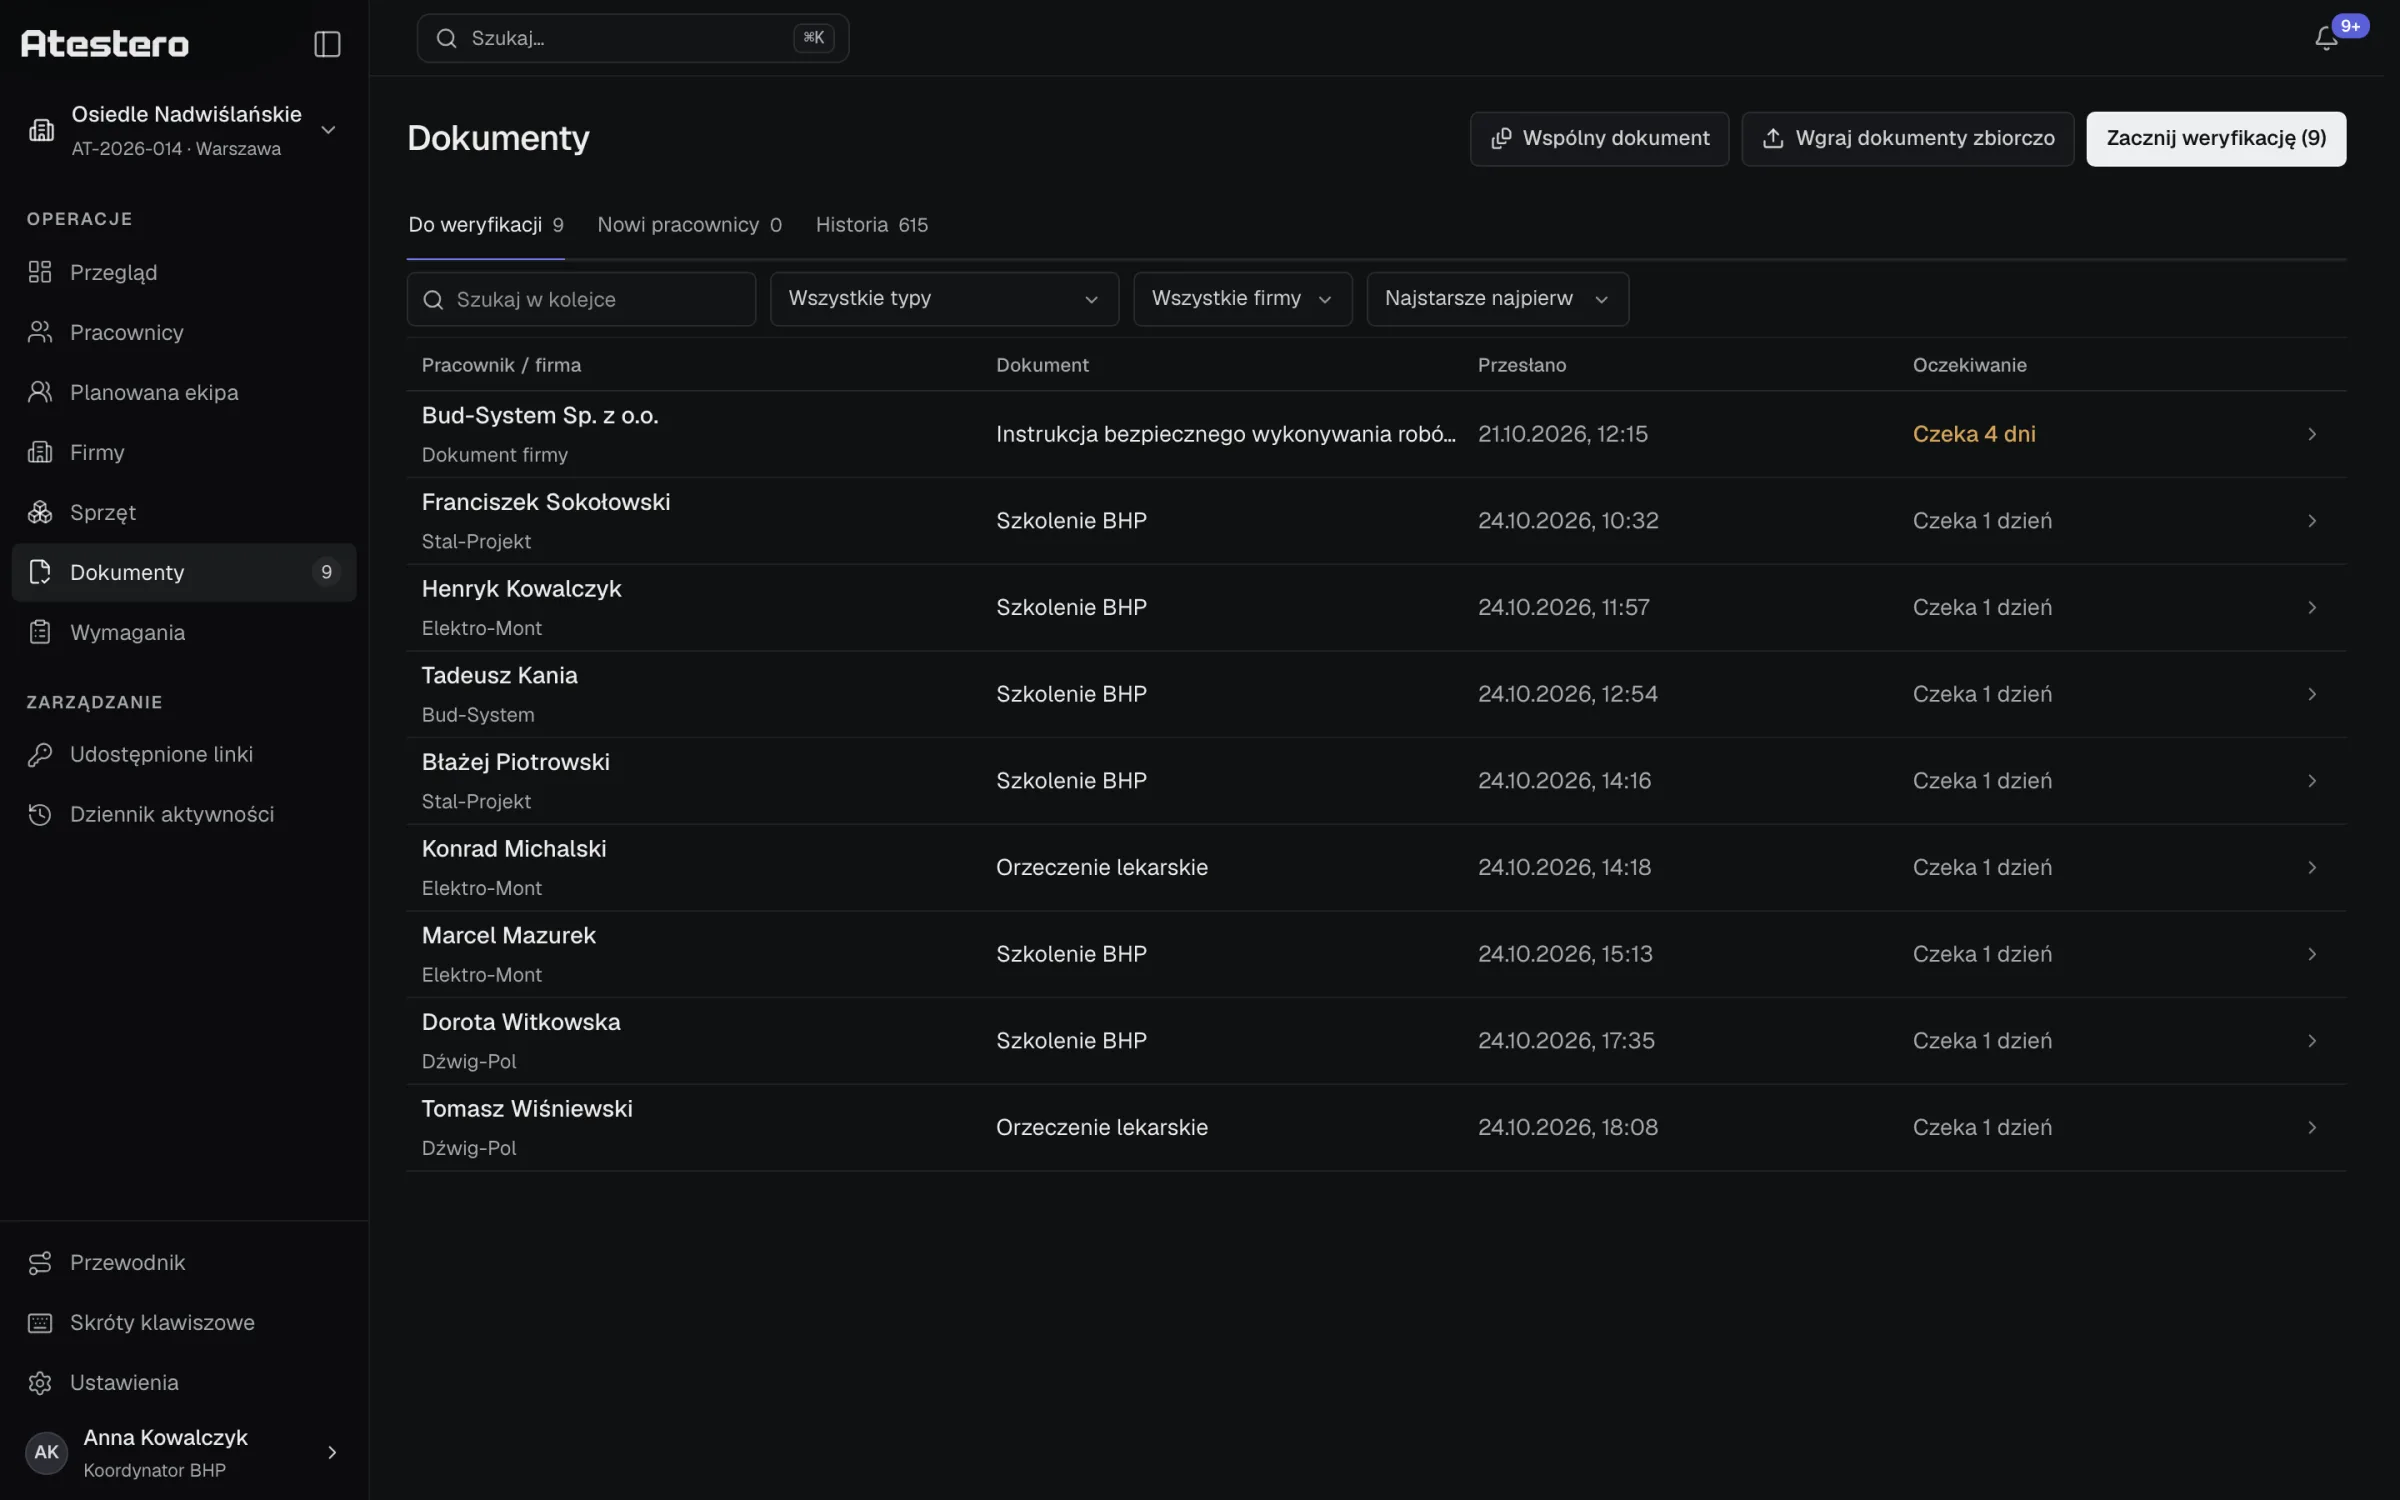
Task: Open the Najstarsze najpierw sort dropdown
Action: tap(1497, 299)
